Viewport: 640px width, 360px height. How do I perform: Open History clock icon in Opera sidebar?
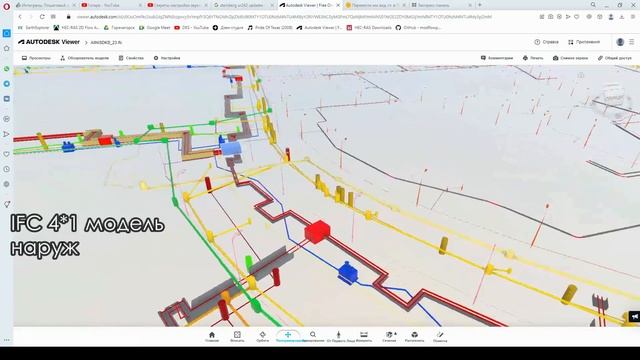tap(7, 169)
